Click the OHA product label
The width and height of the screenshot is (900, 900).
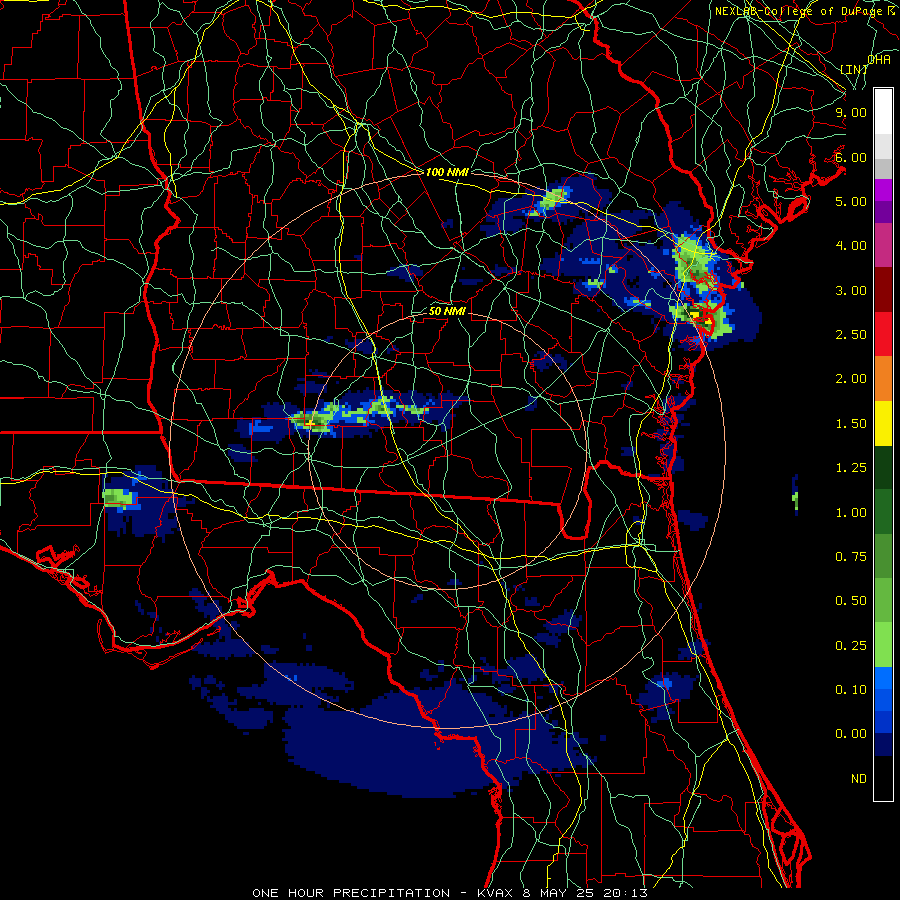point(879,59)
